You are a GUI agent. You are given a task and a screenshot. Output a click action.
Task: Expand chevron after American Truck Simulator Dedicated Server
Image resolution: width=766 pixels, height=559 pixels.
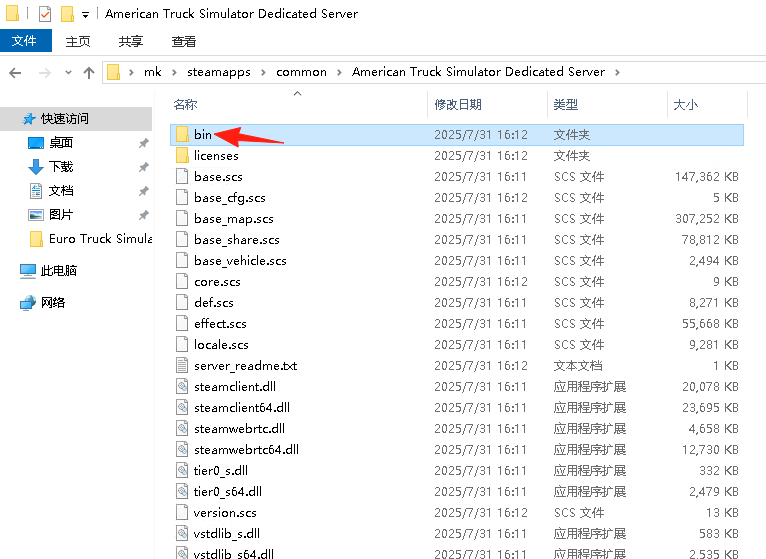(617, 72)
